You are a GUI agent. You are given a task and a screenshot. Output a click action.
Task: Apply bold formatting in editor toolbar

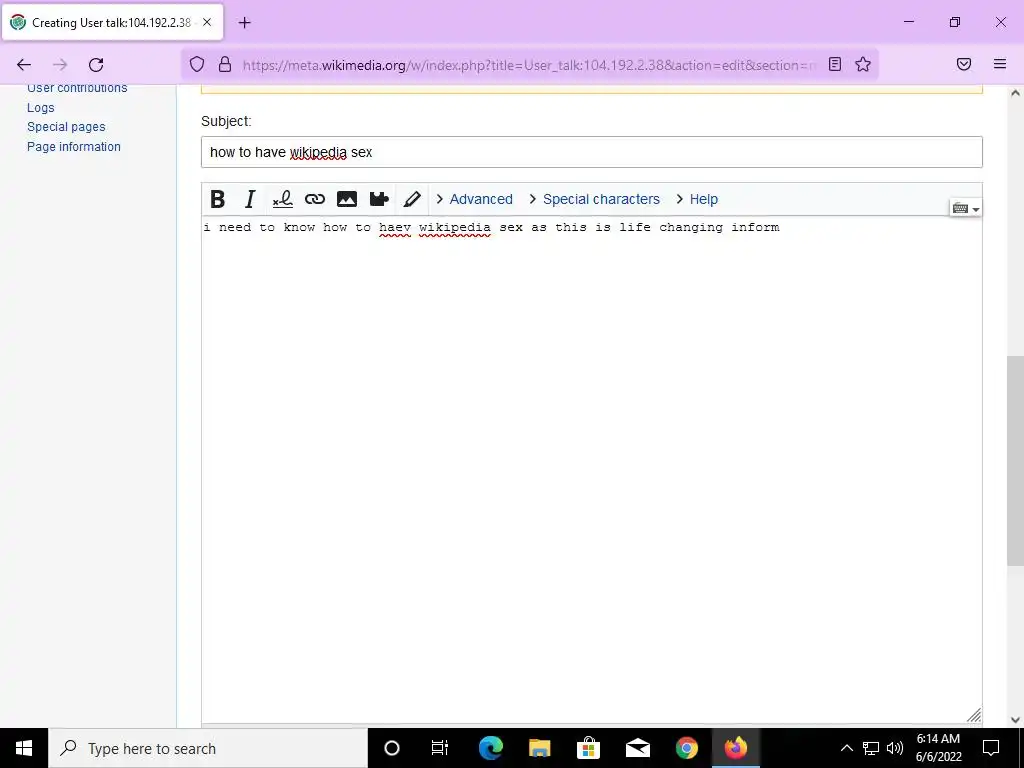coord(217,199)
